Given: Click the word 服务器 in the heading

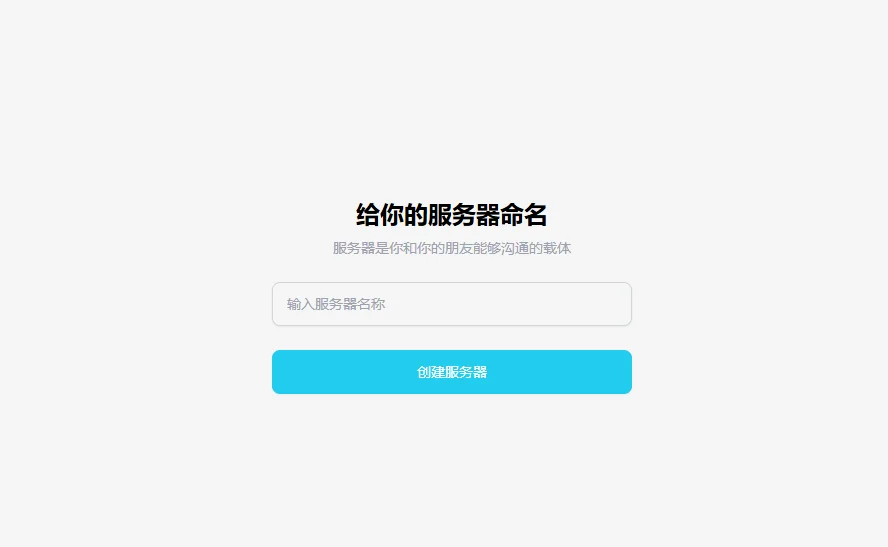Looking at the screenshot, I should click(x=463, y=215).
